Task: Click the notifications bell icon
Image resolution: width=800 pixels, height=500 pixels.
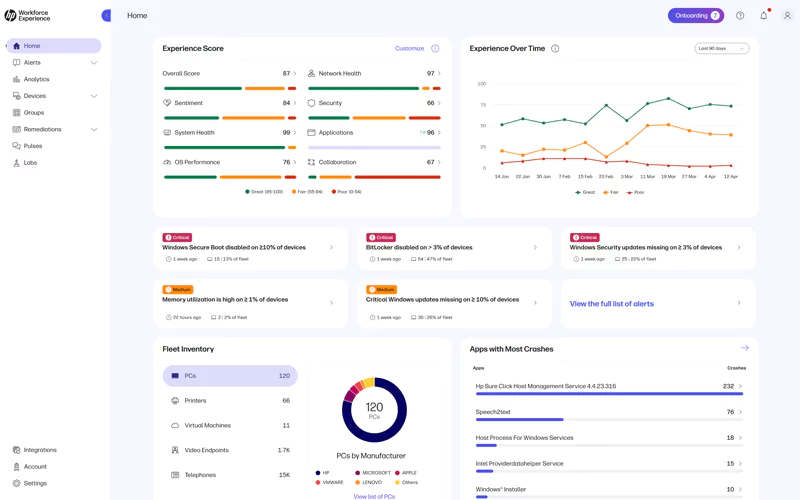Action: [764, 16]
